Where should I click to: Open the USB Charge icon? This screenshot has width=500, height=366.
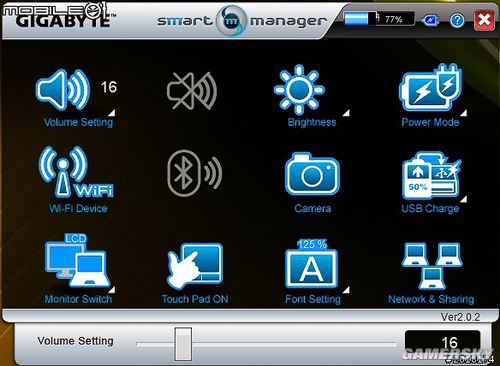pos(431,175)
